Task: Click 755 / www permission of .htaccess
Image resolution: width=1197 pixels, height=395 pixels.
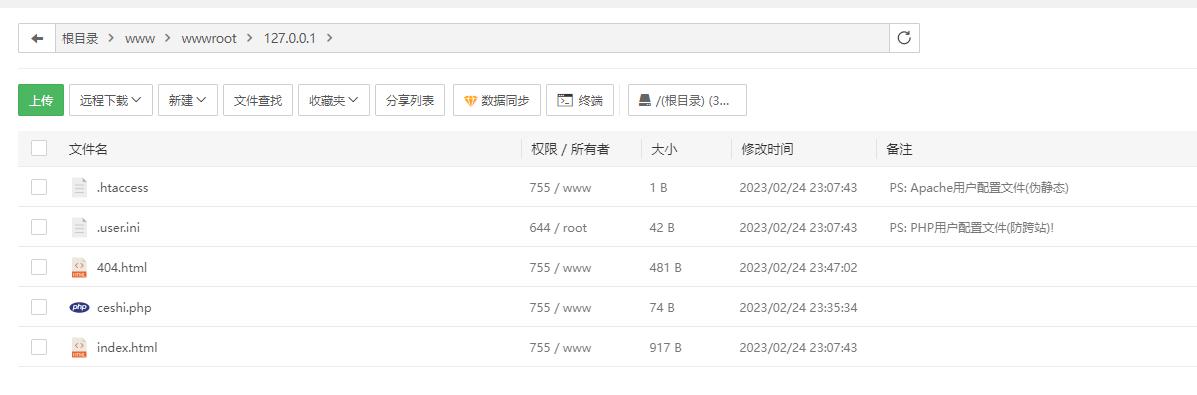Action: (560, 187)
